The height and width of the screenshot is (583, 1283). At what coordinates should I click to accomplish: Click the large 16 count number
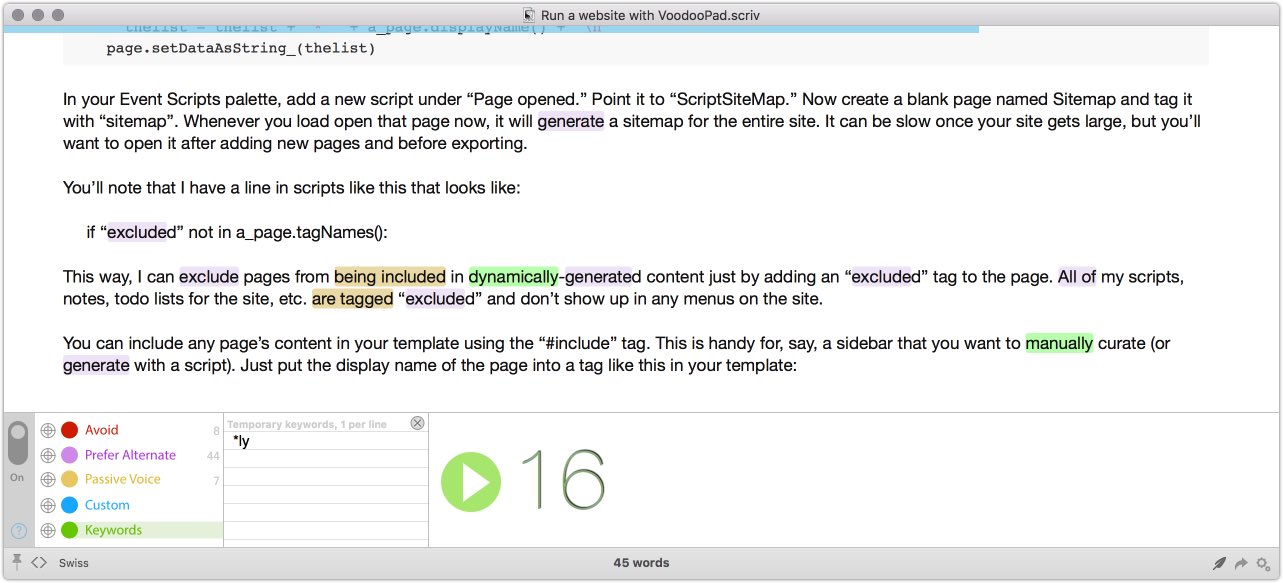(x=563, y=480)
